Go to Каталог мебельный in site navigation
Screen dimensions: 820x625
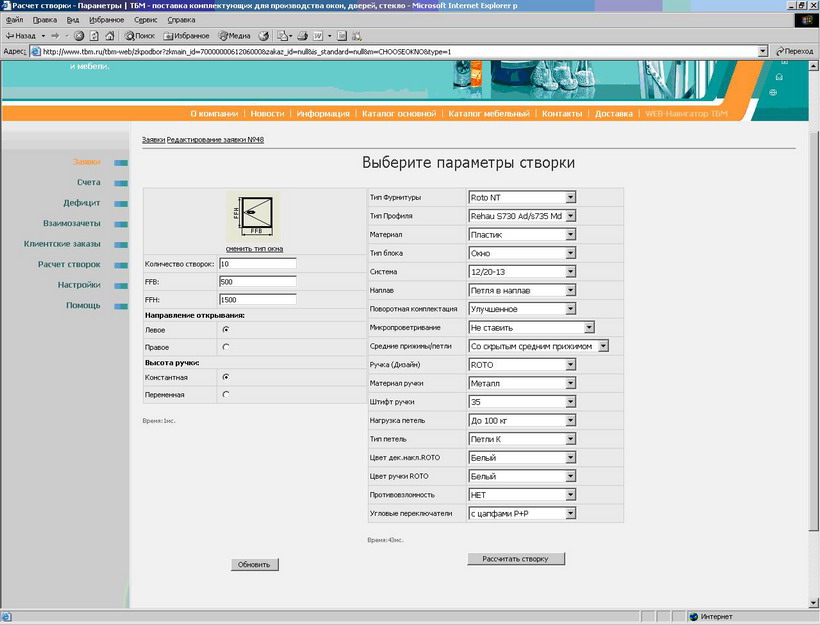coord(488,114)
